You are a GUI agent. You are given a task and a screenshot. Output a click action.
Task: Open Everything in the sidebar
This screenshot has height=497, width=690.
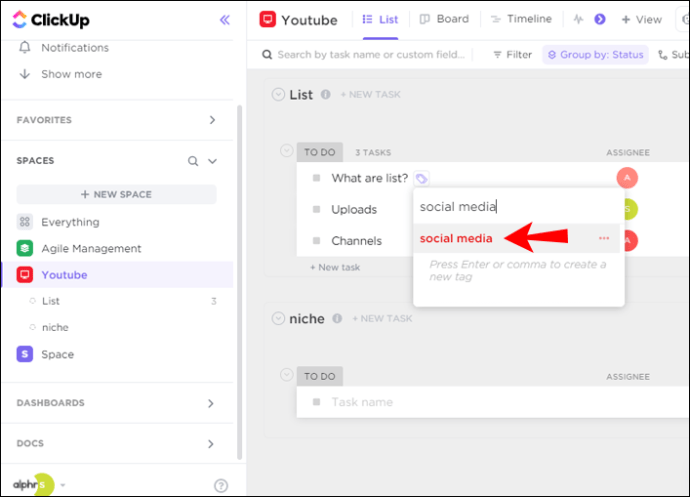70,222
